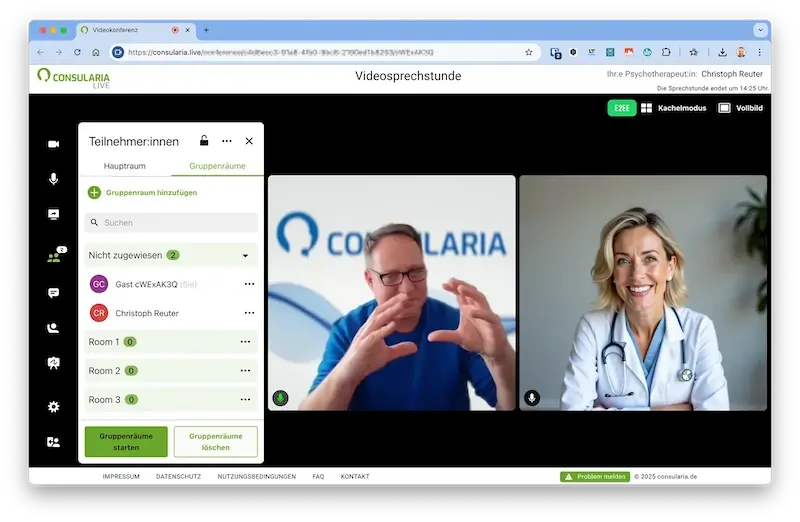Mute microphone via left sidebar icon
800x522 pixels.
coord(54,179)
